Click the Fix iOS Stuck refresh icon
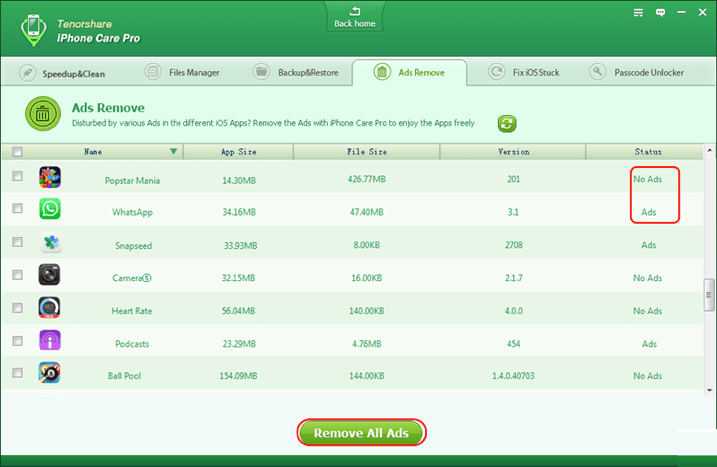Viewport: 717px width, 467px height. (497, 72)
